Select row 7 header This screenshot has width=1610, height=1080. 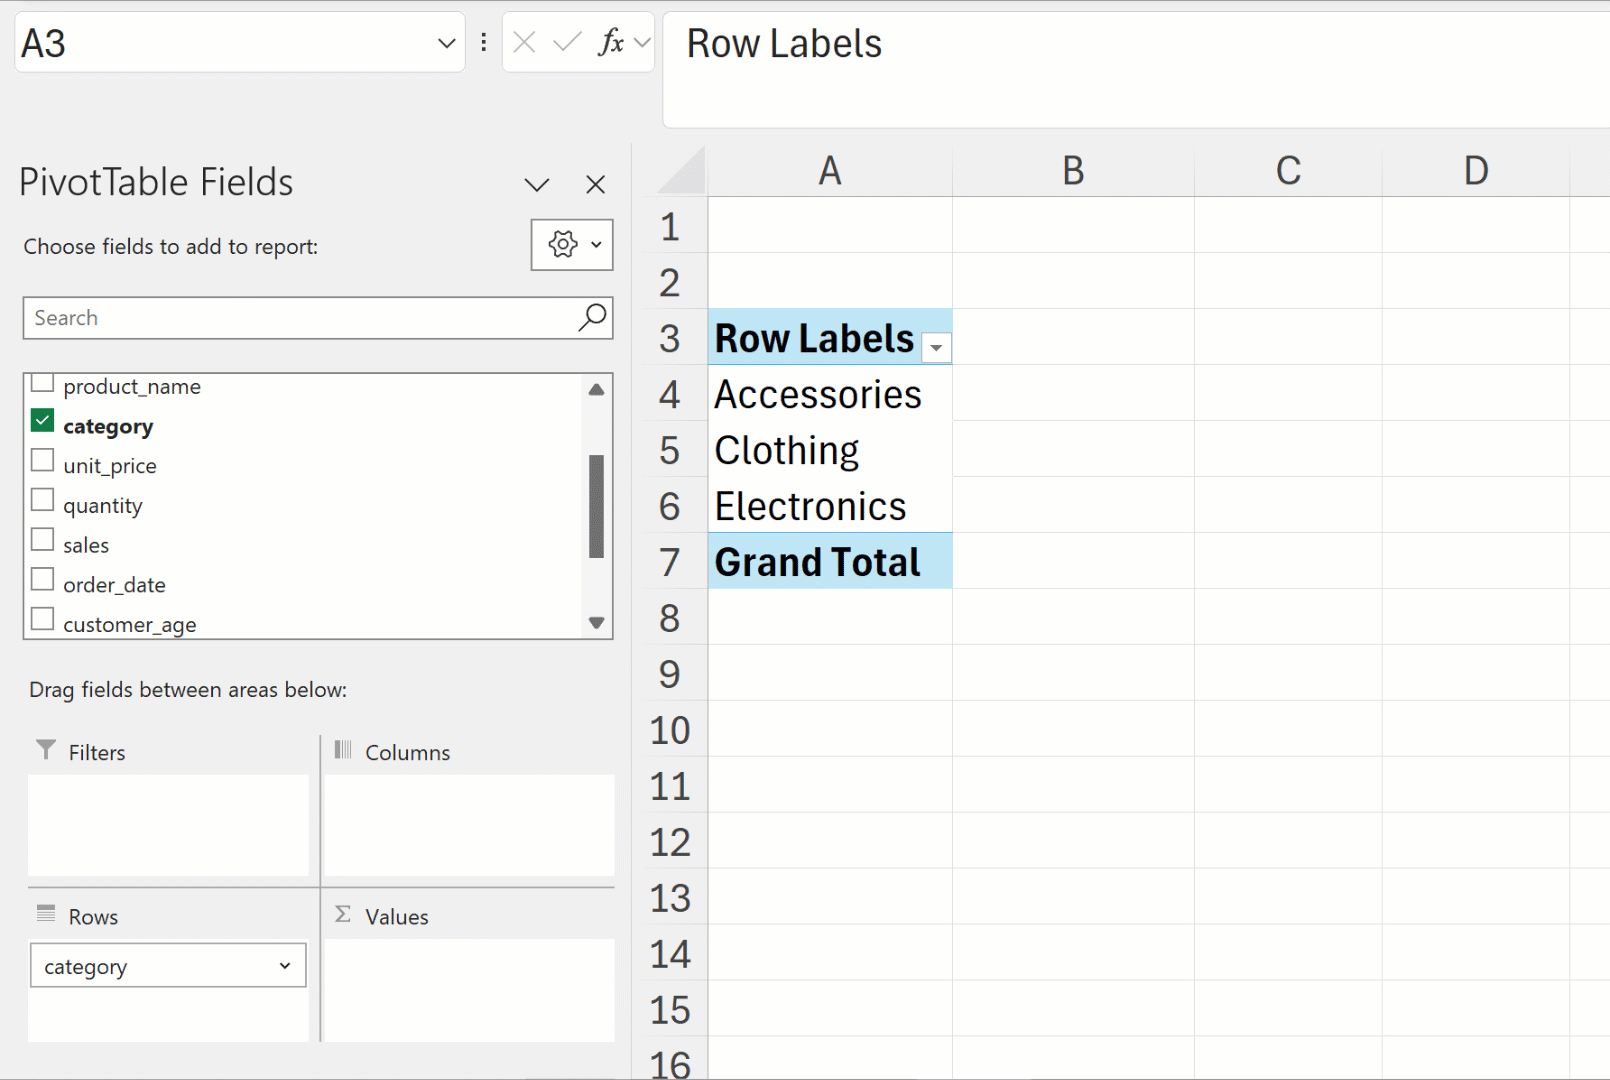(669, 562)
